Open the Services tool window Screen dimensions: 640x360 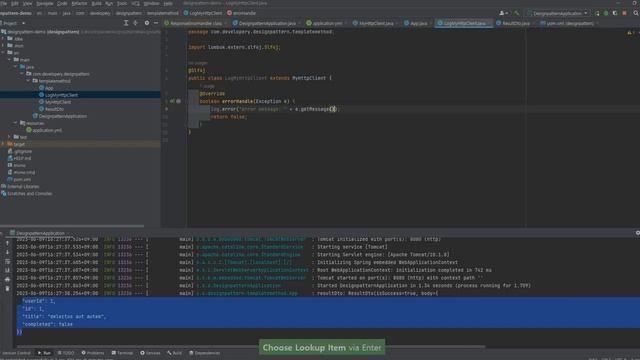(150, 353)
